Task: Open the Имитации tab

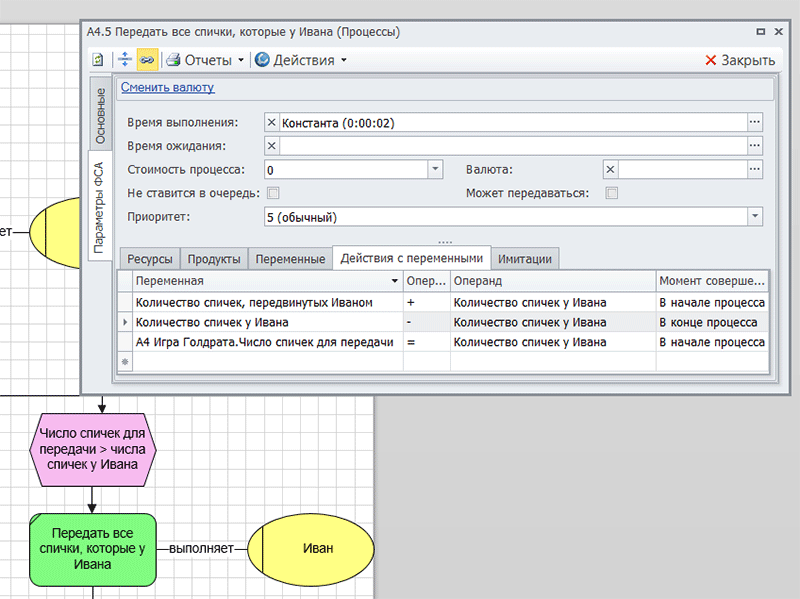Action: click(x=525, y=259)
